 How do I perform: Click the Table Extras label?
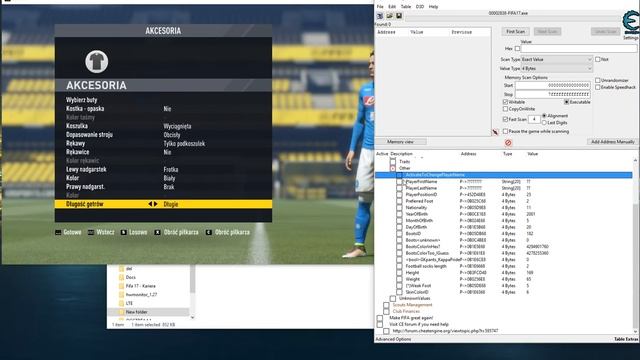point(626,339)
